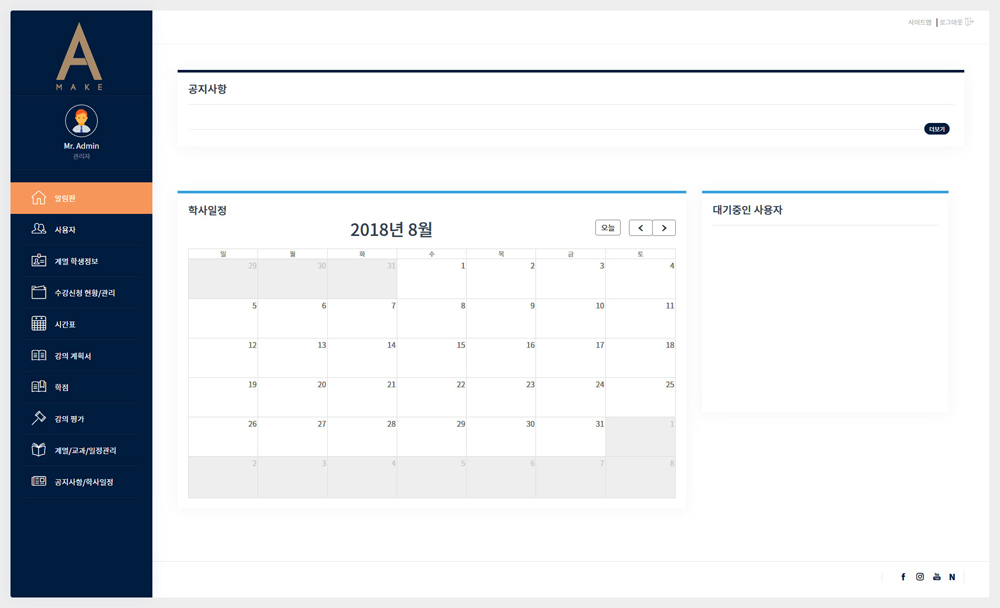Click the YouTube icon in the footer

click(937, 577)
